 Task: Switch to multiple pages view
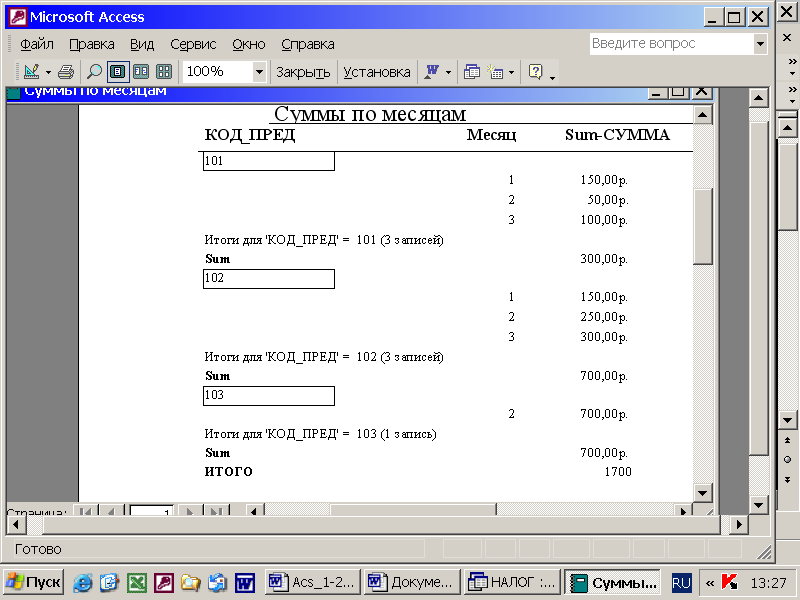click(x=164, y=71)
